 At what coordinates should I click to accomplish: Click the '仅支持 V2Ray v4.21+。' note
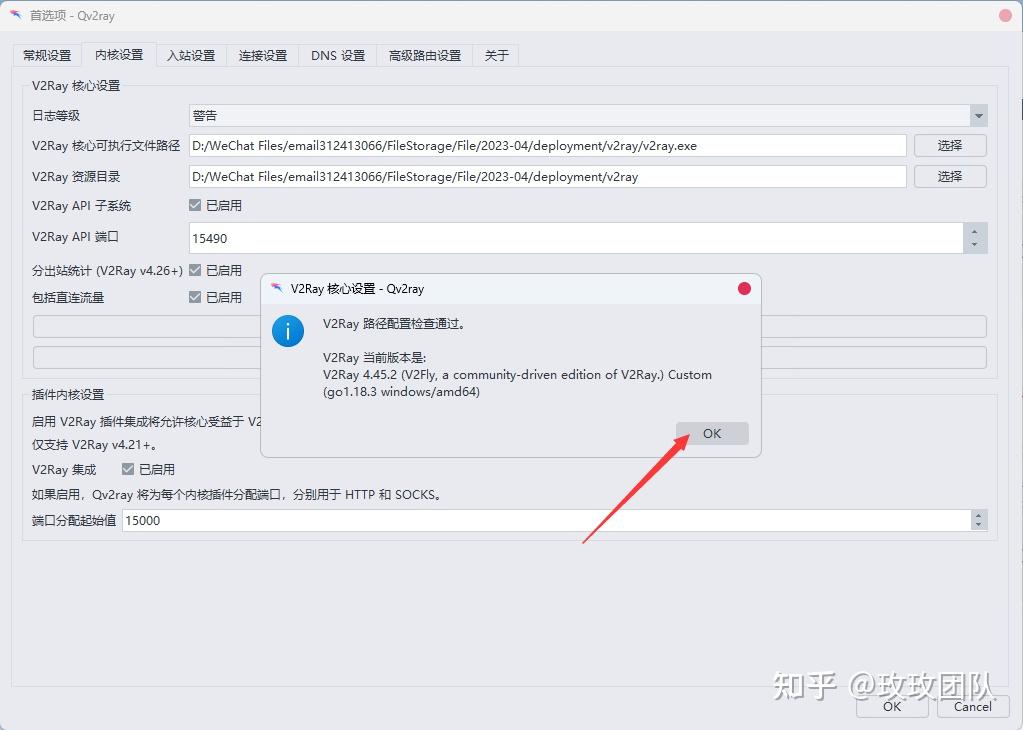(94, 445)
